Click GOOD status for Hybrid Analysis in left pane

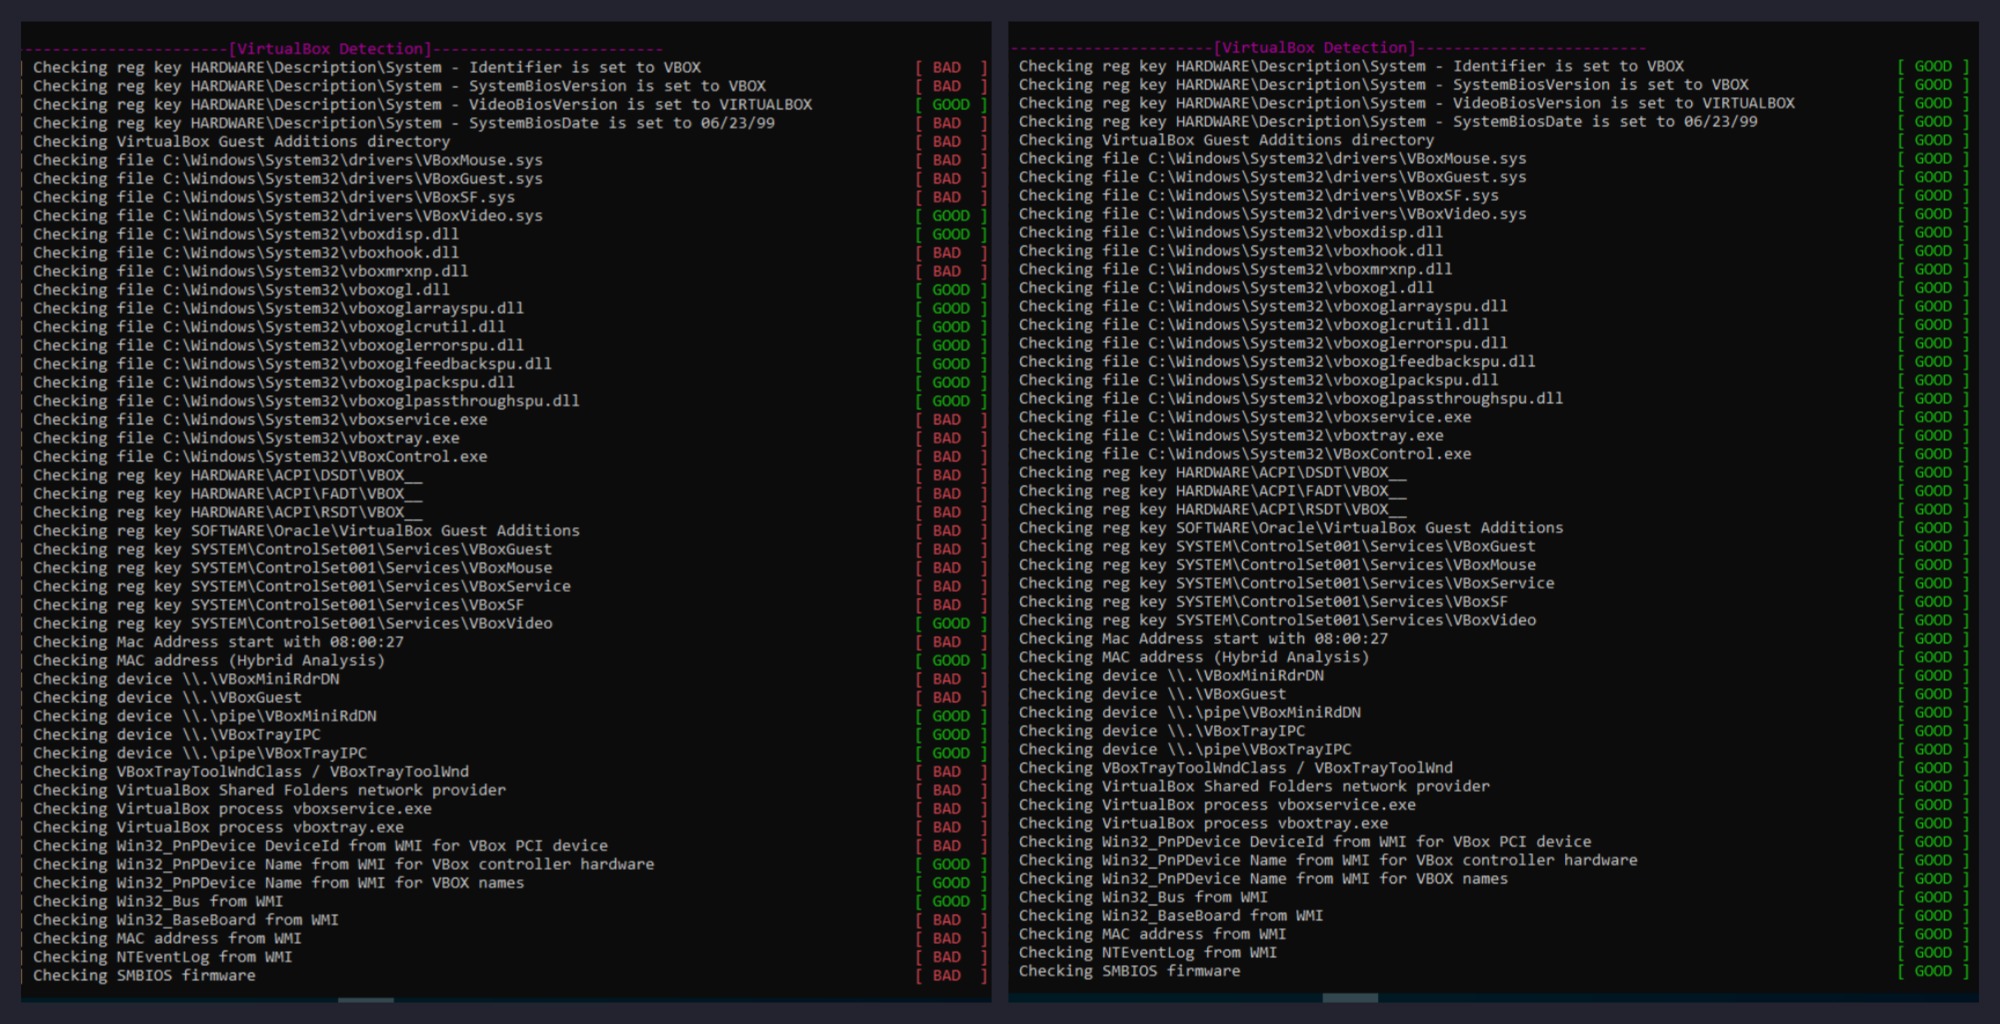tap(951, 660)
